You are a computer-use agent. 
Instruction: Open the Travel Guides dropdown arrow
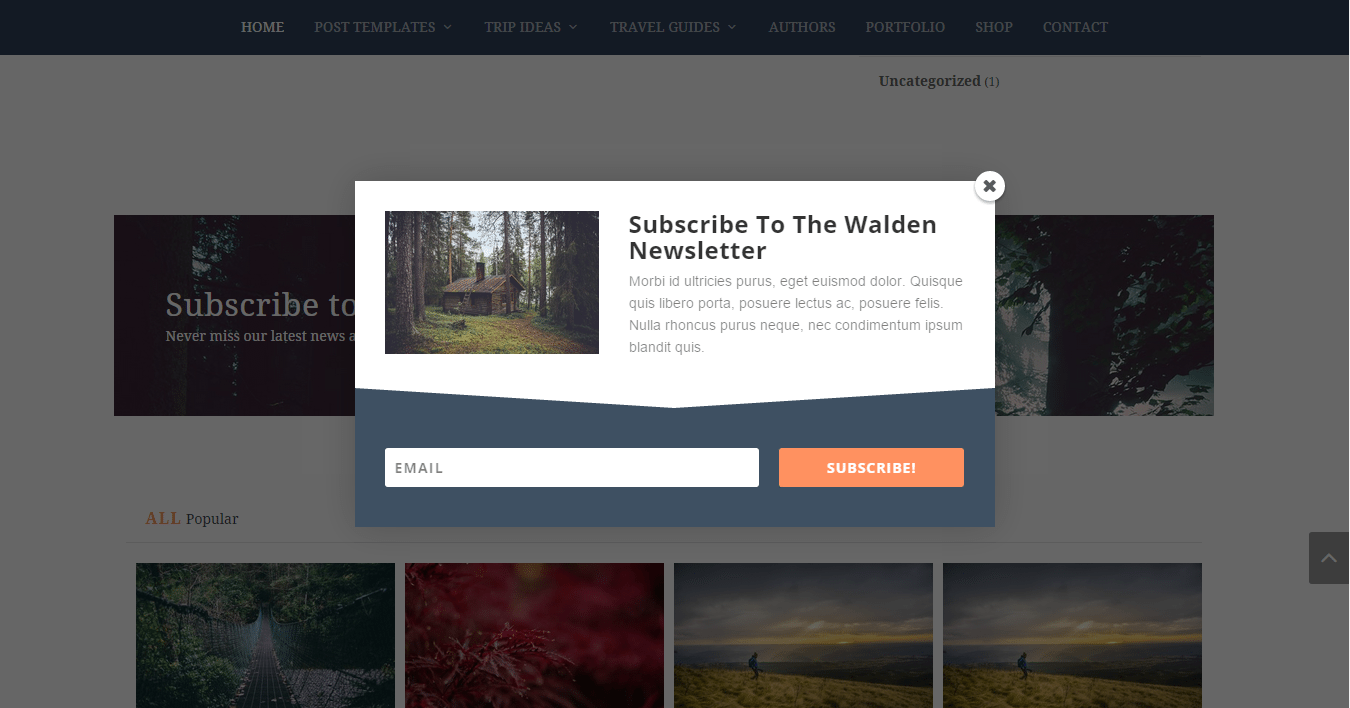pos(732,27)
